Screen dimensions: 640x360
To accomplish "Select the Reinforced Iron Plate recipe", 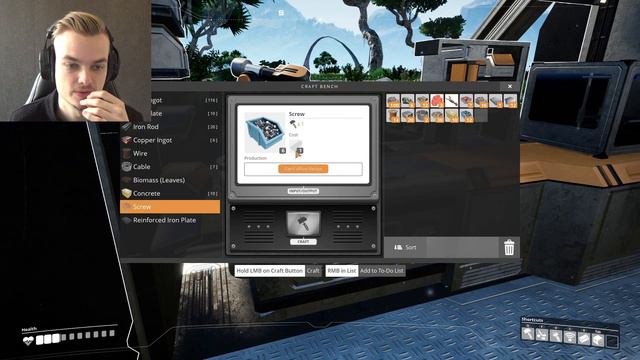I will (170, 220).
